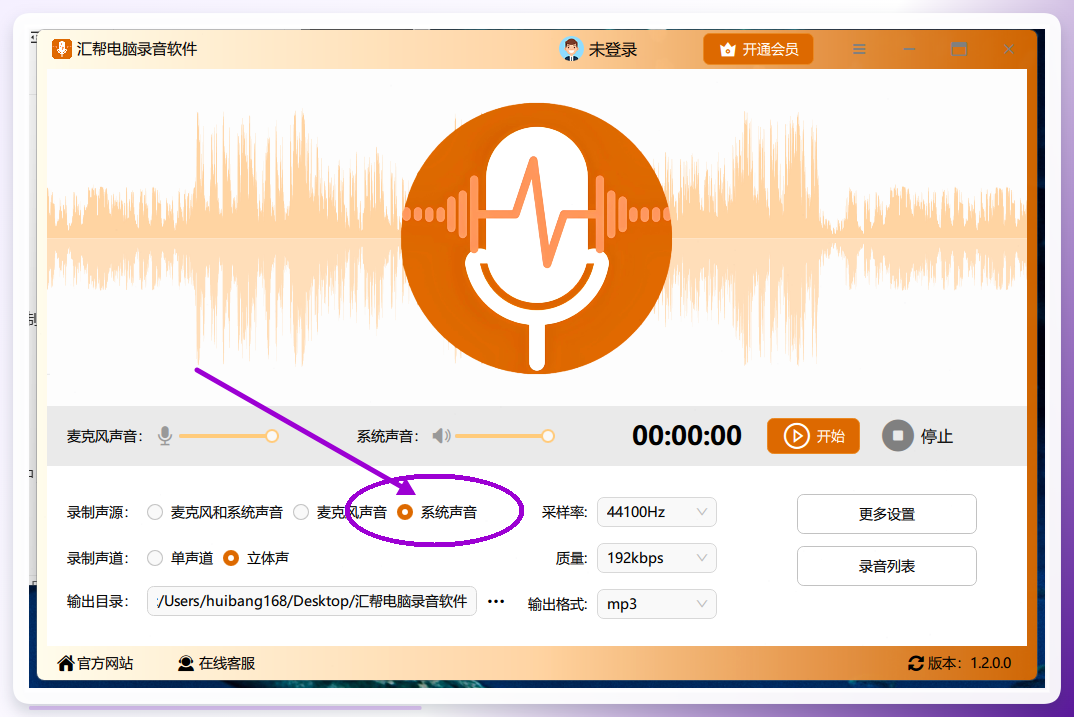This screenshot has width=1074, height=717.
Task: Stop recording with 停止 button
Action: click(918, 436)
